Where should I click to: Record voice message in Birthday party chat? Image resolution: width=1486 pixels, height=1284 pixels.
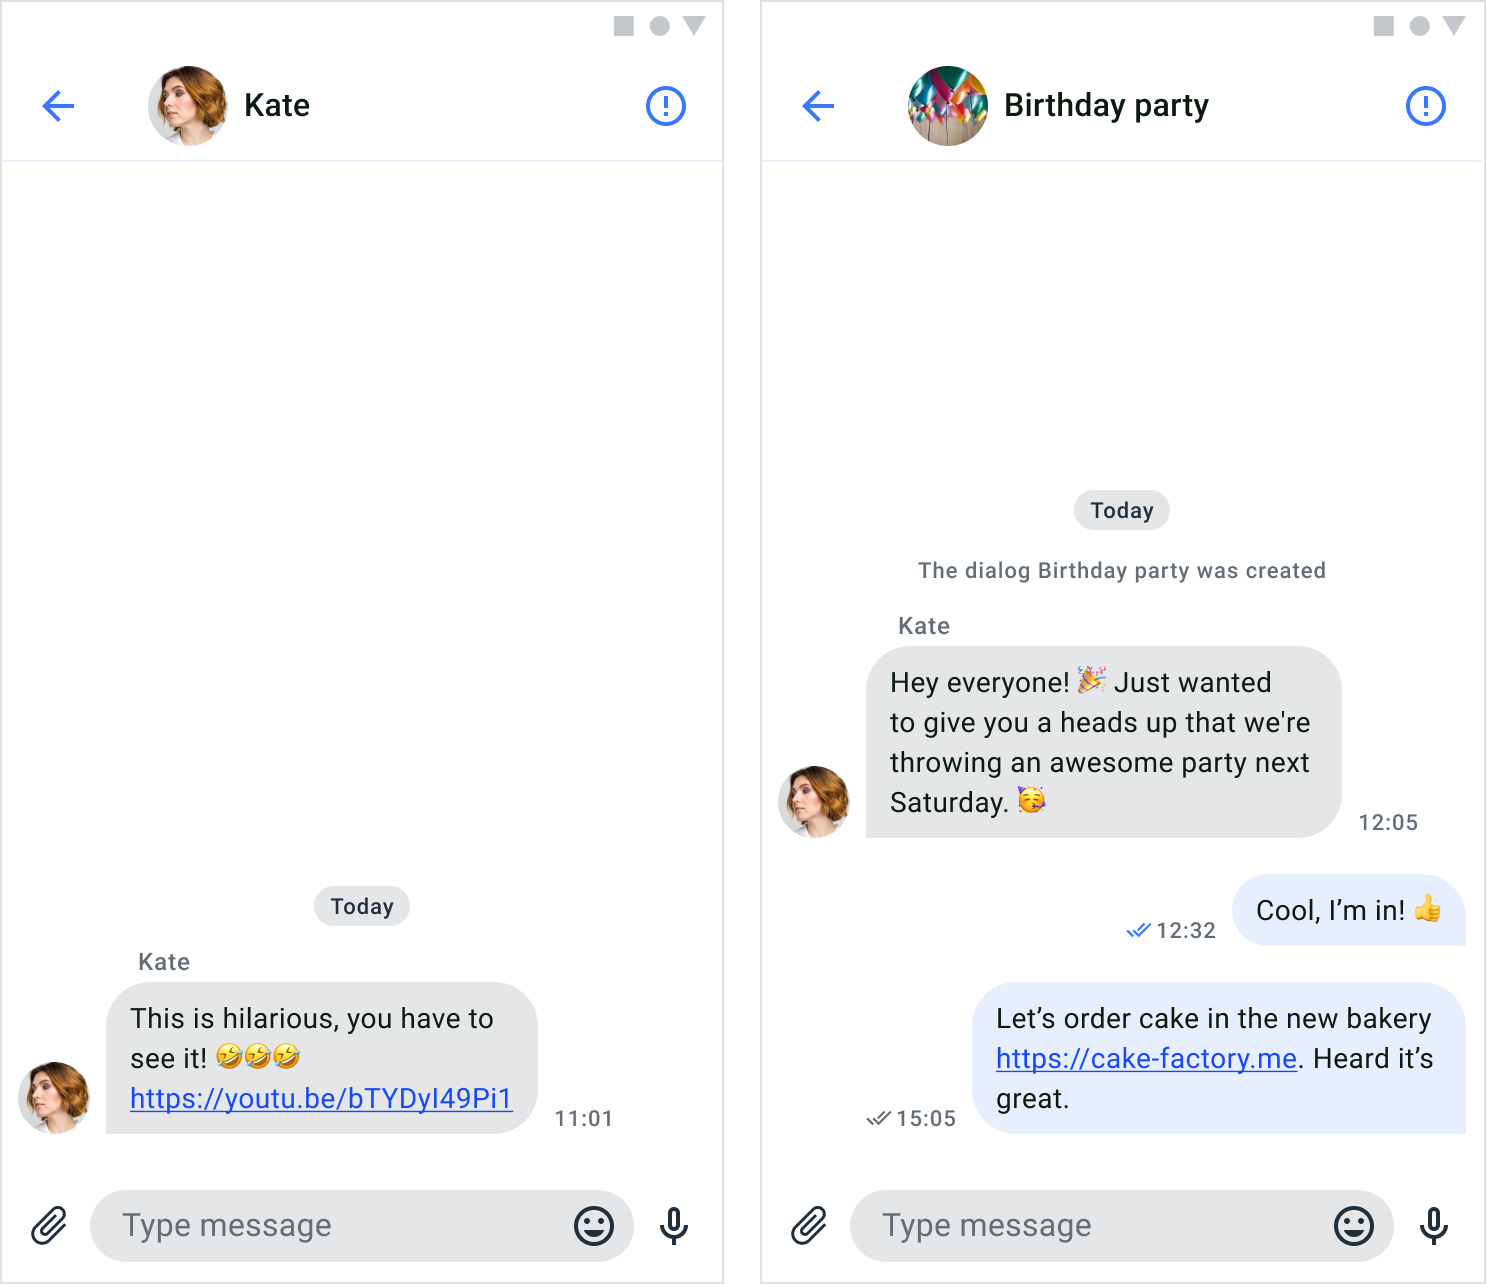(x=1434, y=1225)
